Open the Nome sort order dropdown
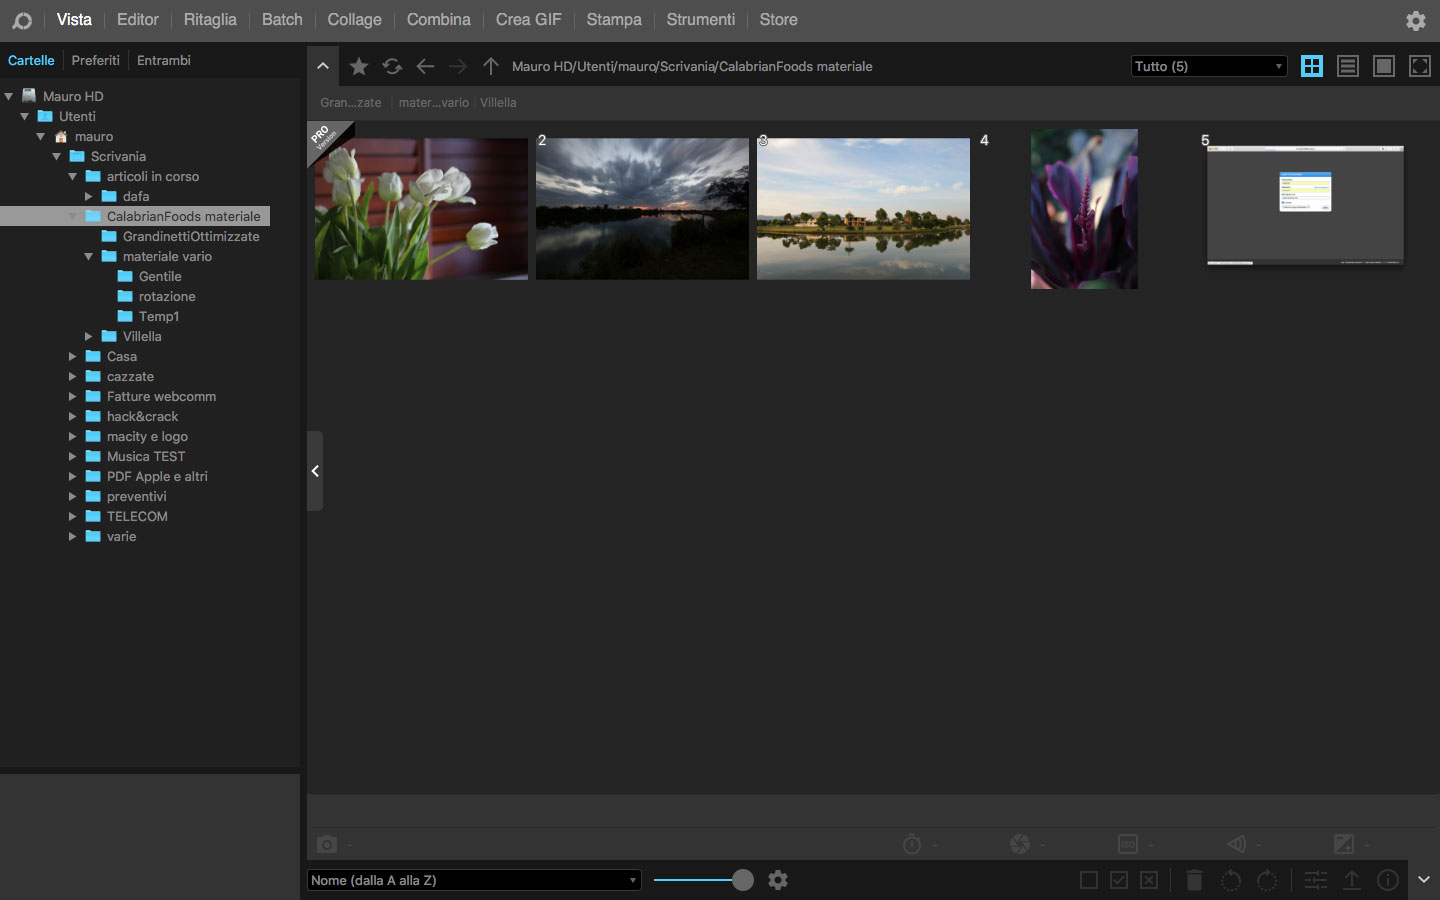Viewport: 1440px width, 900px height. (473, 880)
